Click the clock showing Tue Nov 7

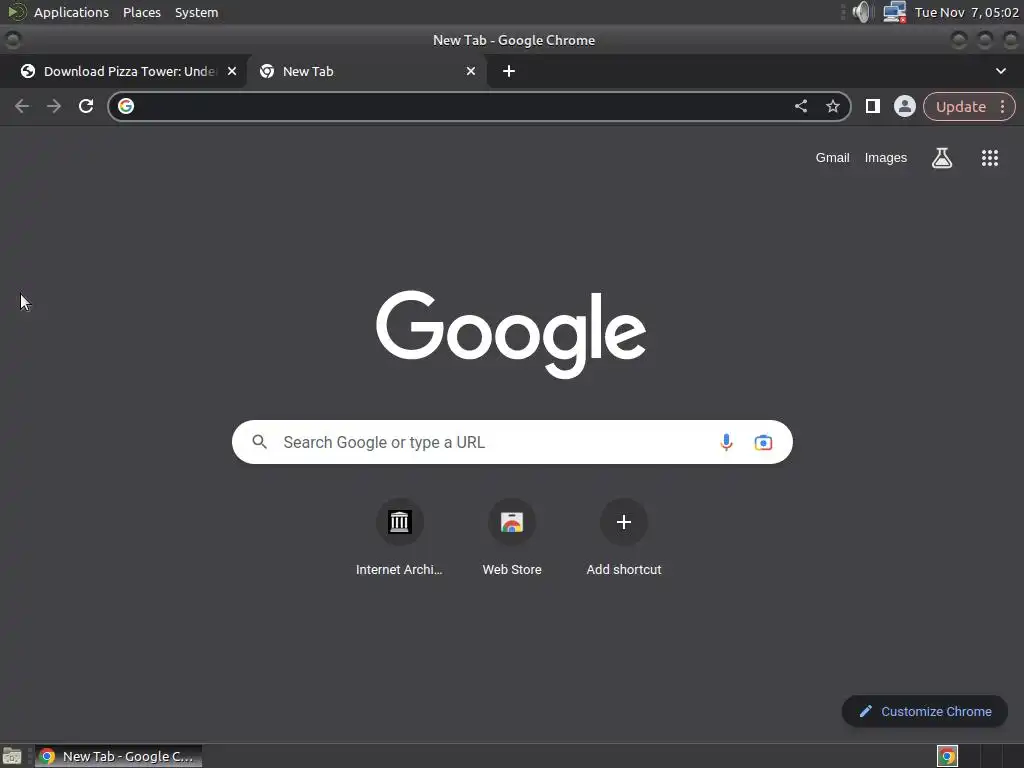pos(967,12)
